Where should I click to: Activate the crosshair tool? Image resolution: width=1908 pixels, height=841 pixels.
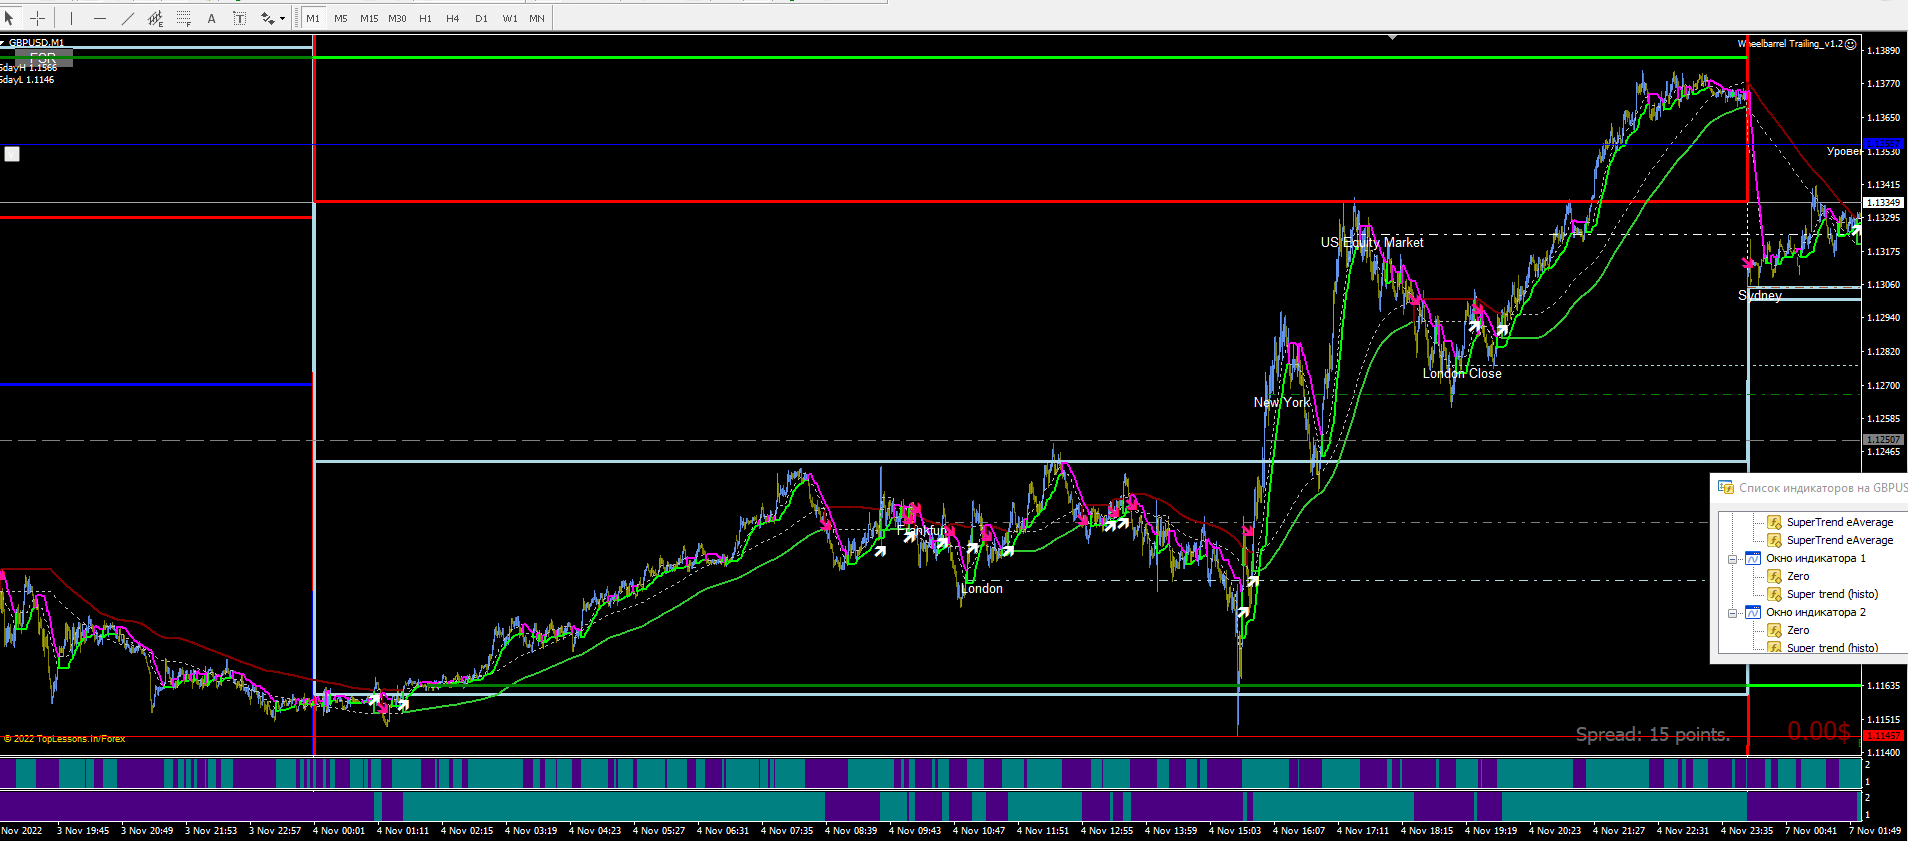coord(38,18)
